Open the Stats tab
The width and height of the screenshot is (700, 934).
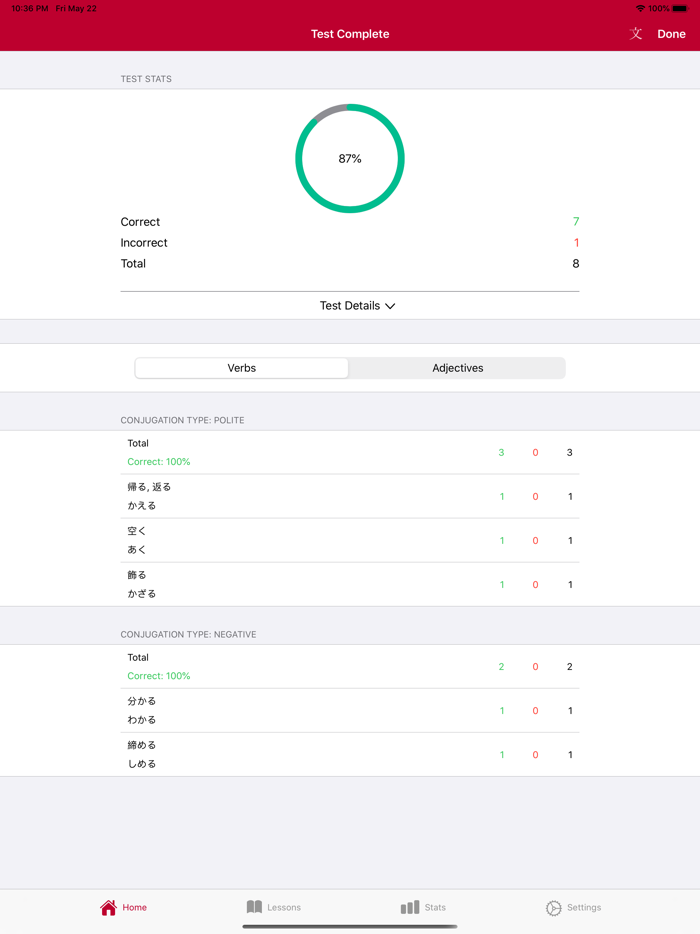[x=423, y=907]
